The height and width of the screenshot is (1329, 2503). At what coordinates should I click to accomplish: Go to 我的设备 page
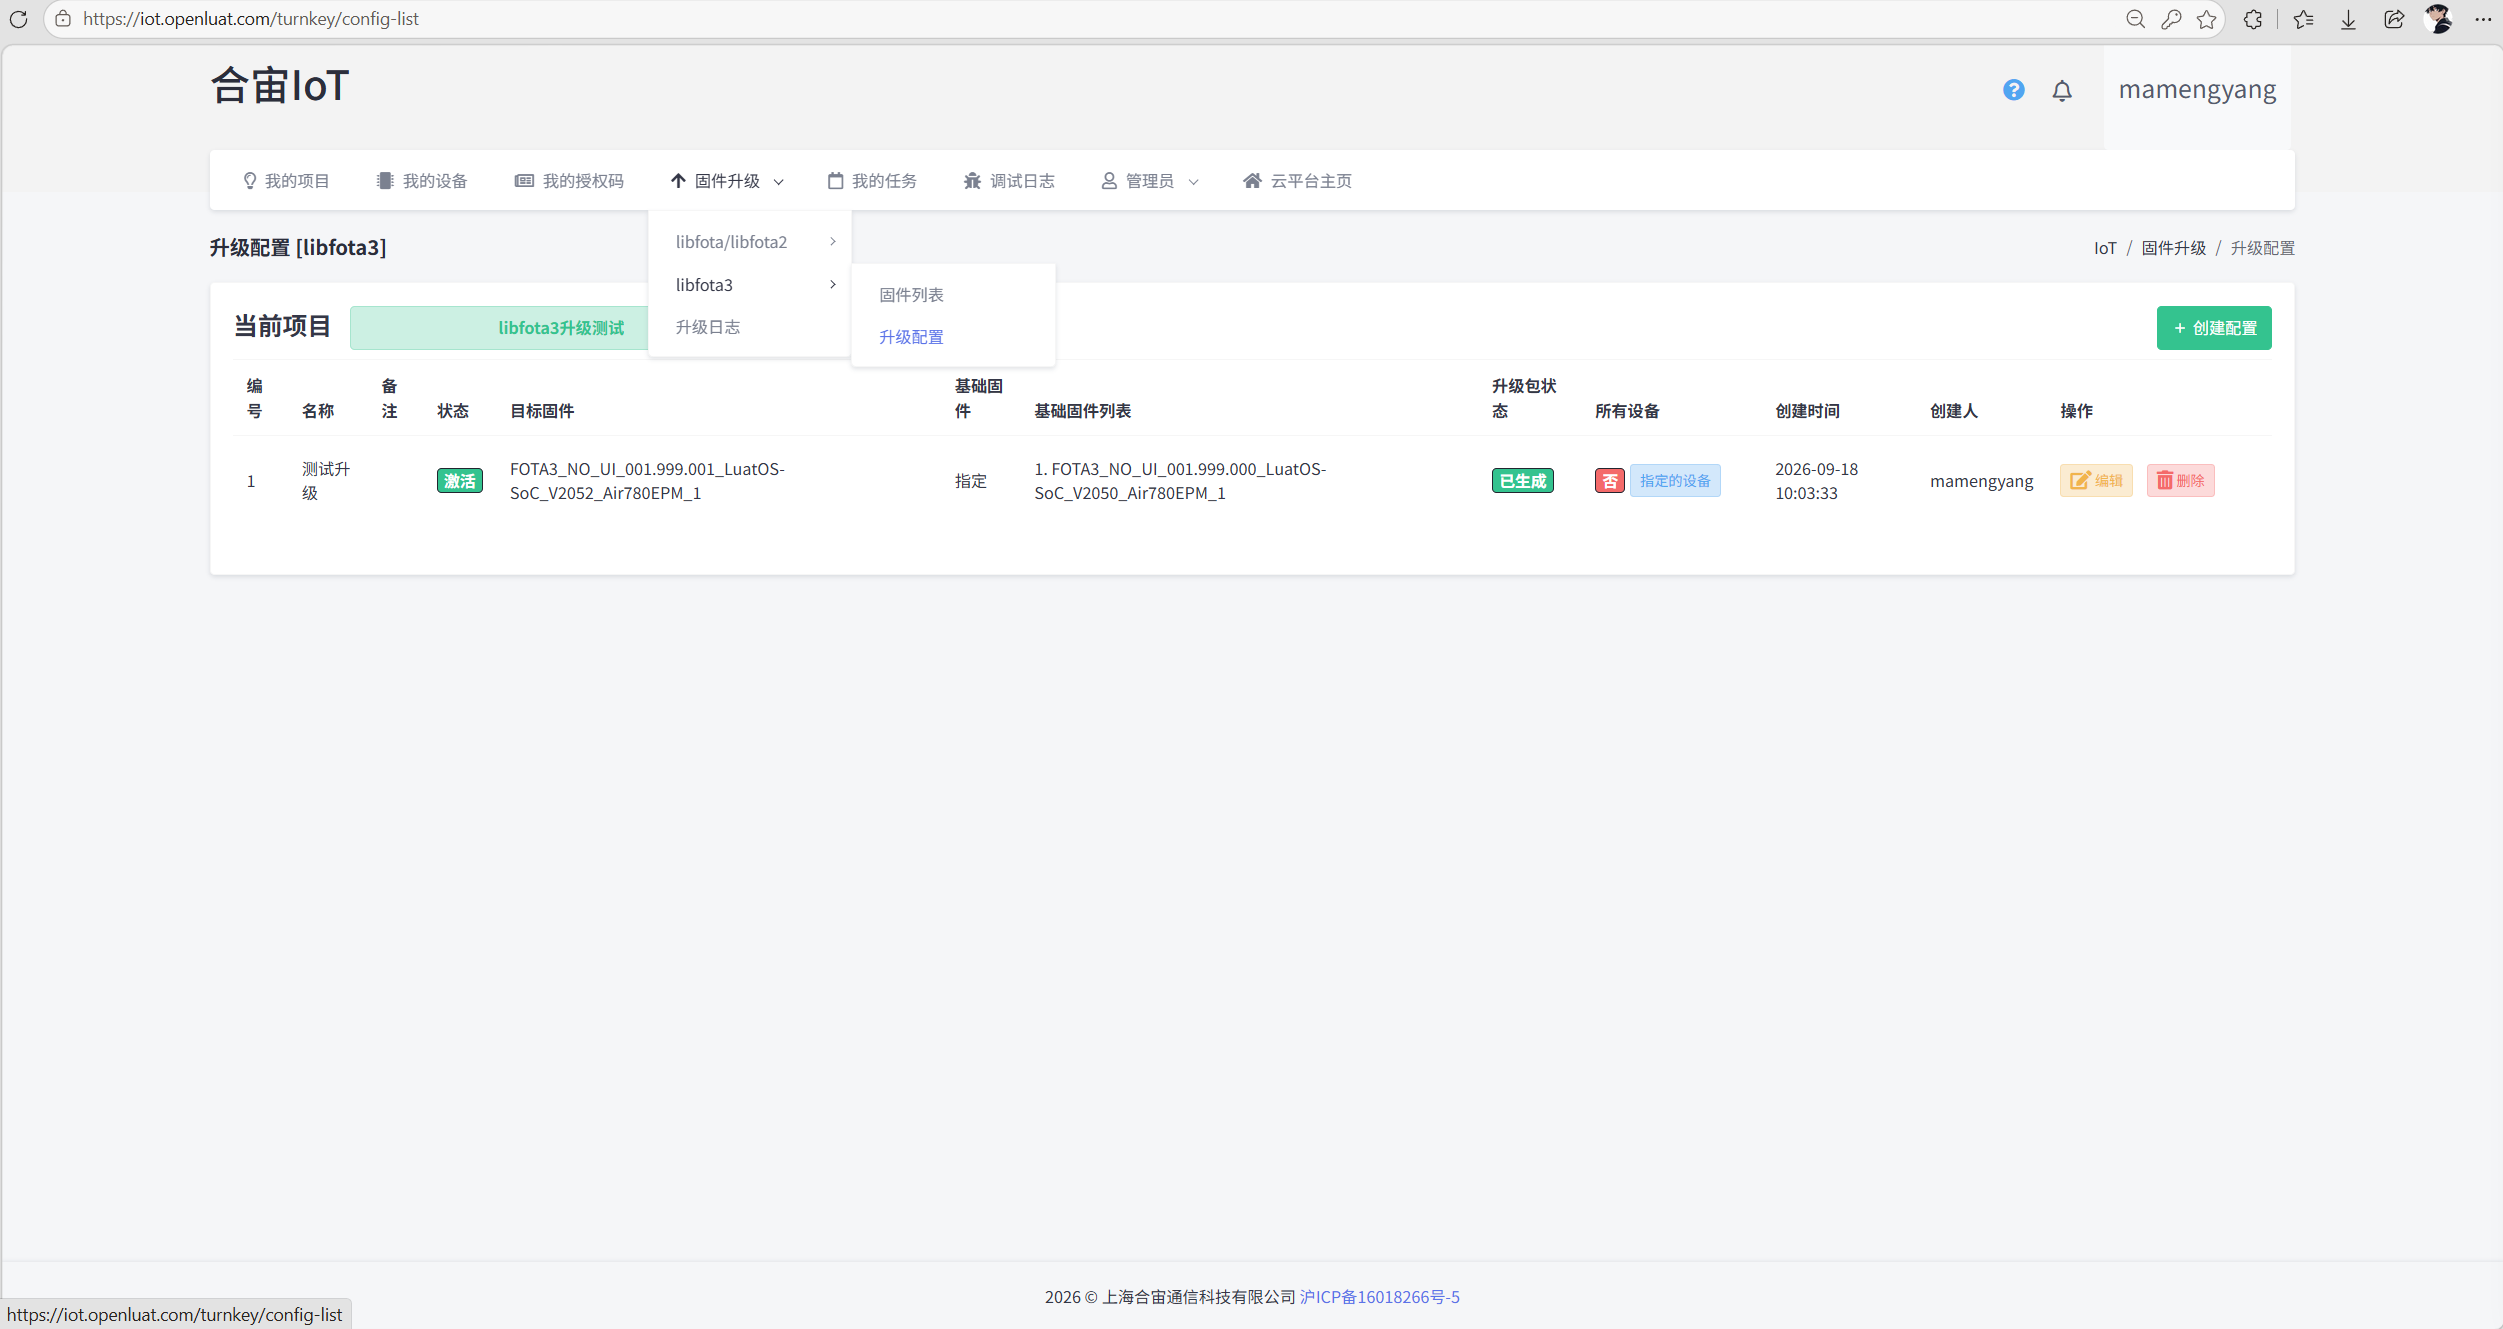point(421,181)
